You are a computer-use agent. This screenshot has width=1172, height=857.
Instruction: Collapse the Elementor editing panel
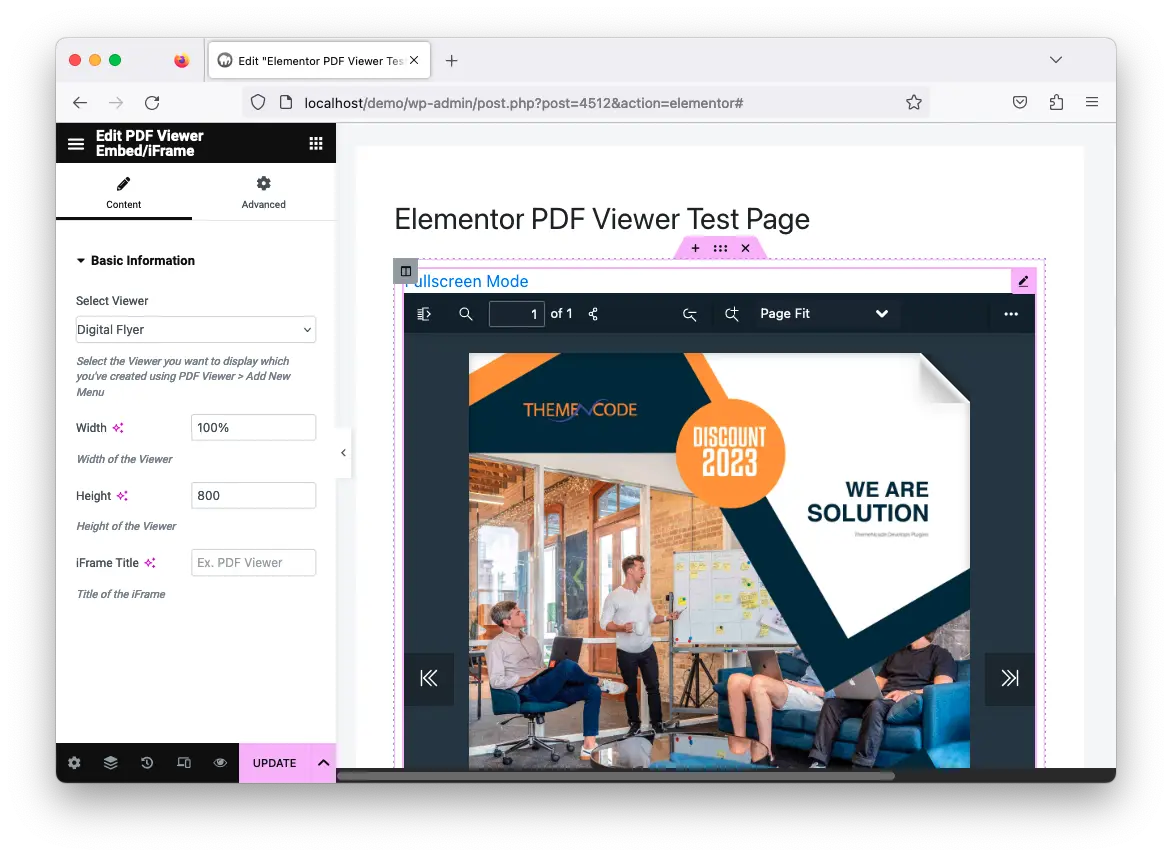[343, 453]
